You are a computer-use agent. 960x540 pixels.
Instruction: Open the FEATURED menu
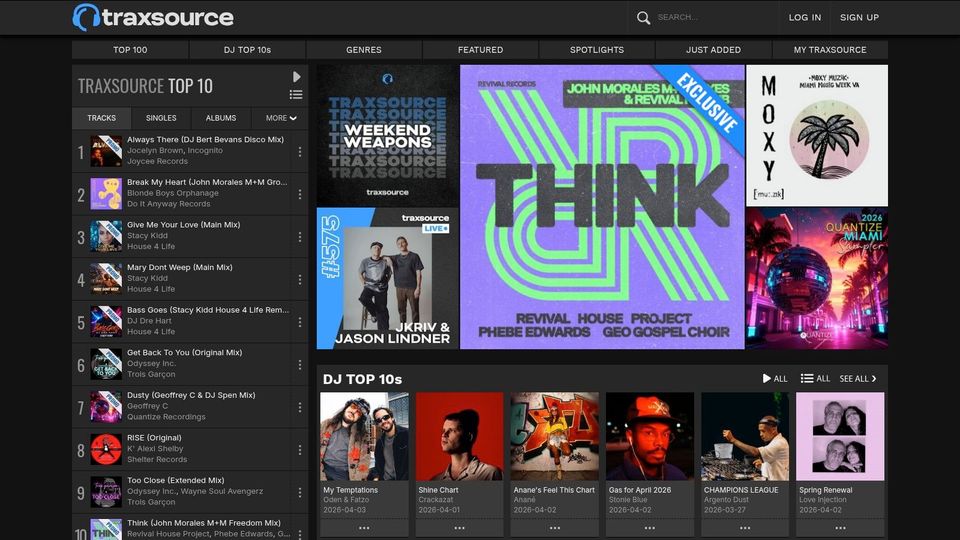(x=481, y=50)
